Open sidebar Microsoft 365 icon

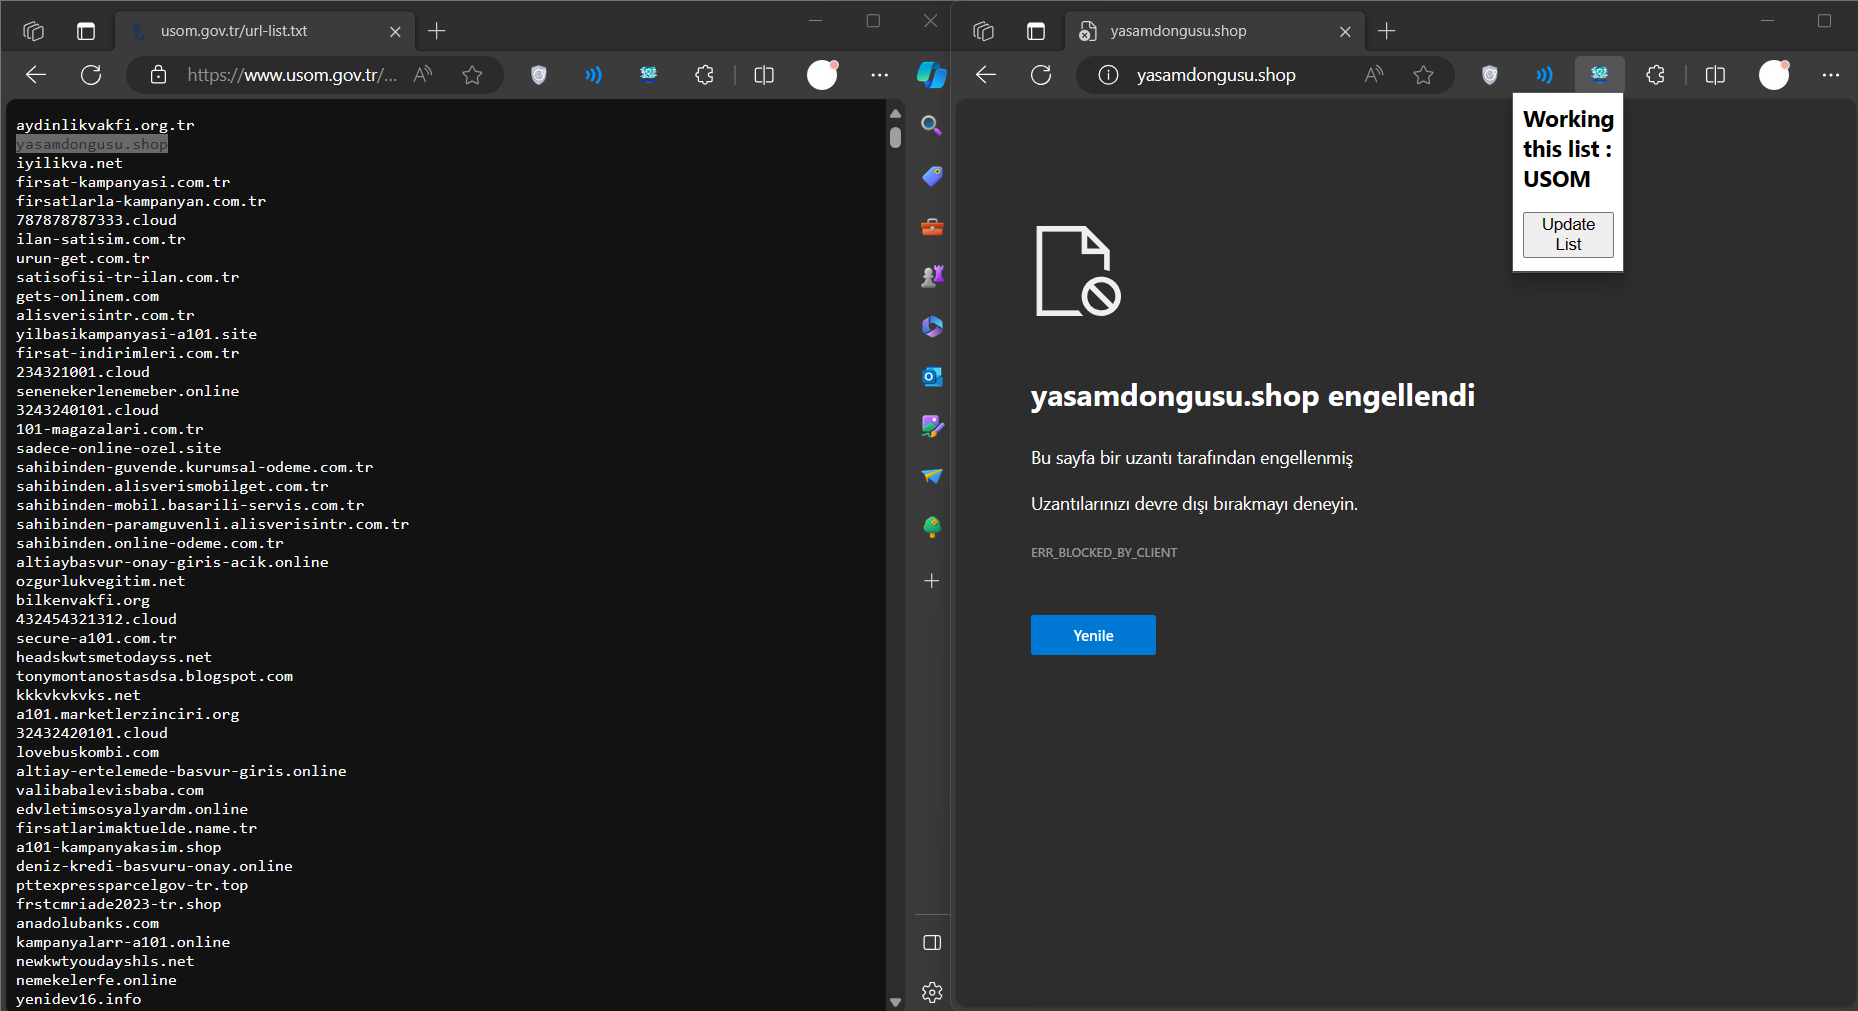point(931,327)
